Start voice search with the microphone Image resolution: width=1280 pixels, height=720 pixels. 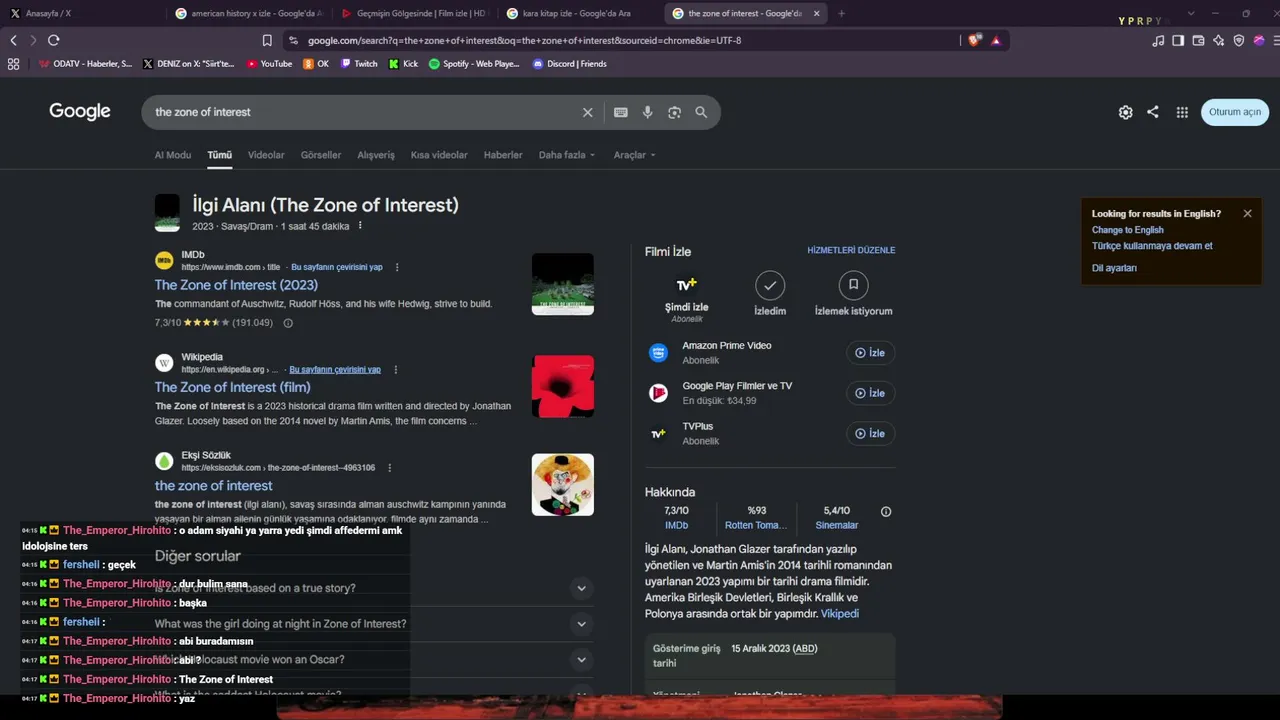[648, 112]
